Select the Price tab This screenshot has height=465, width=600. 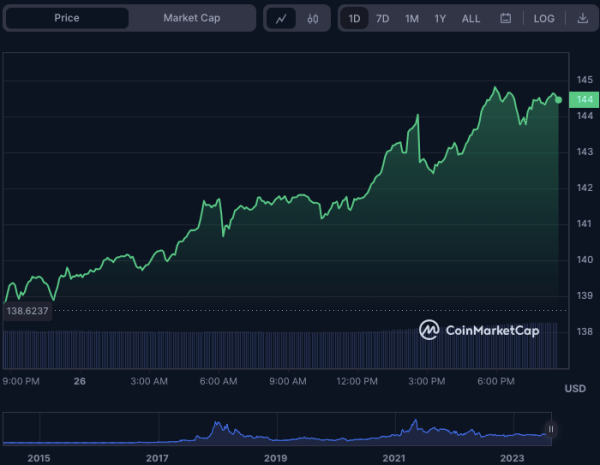coord(68,18)
